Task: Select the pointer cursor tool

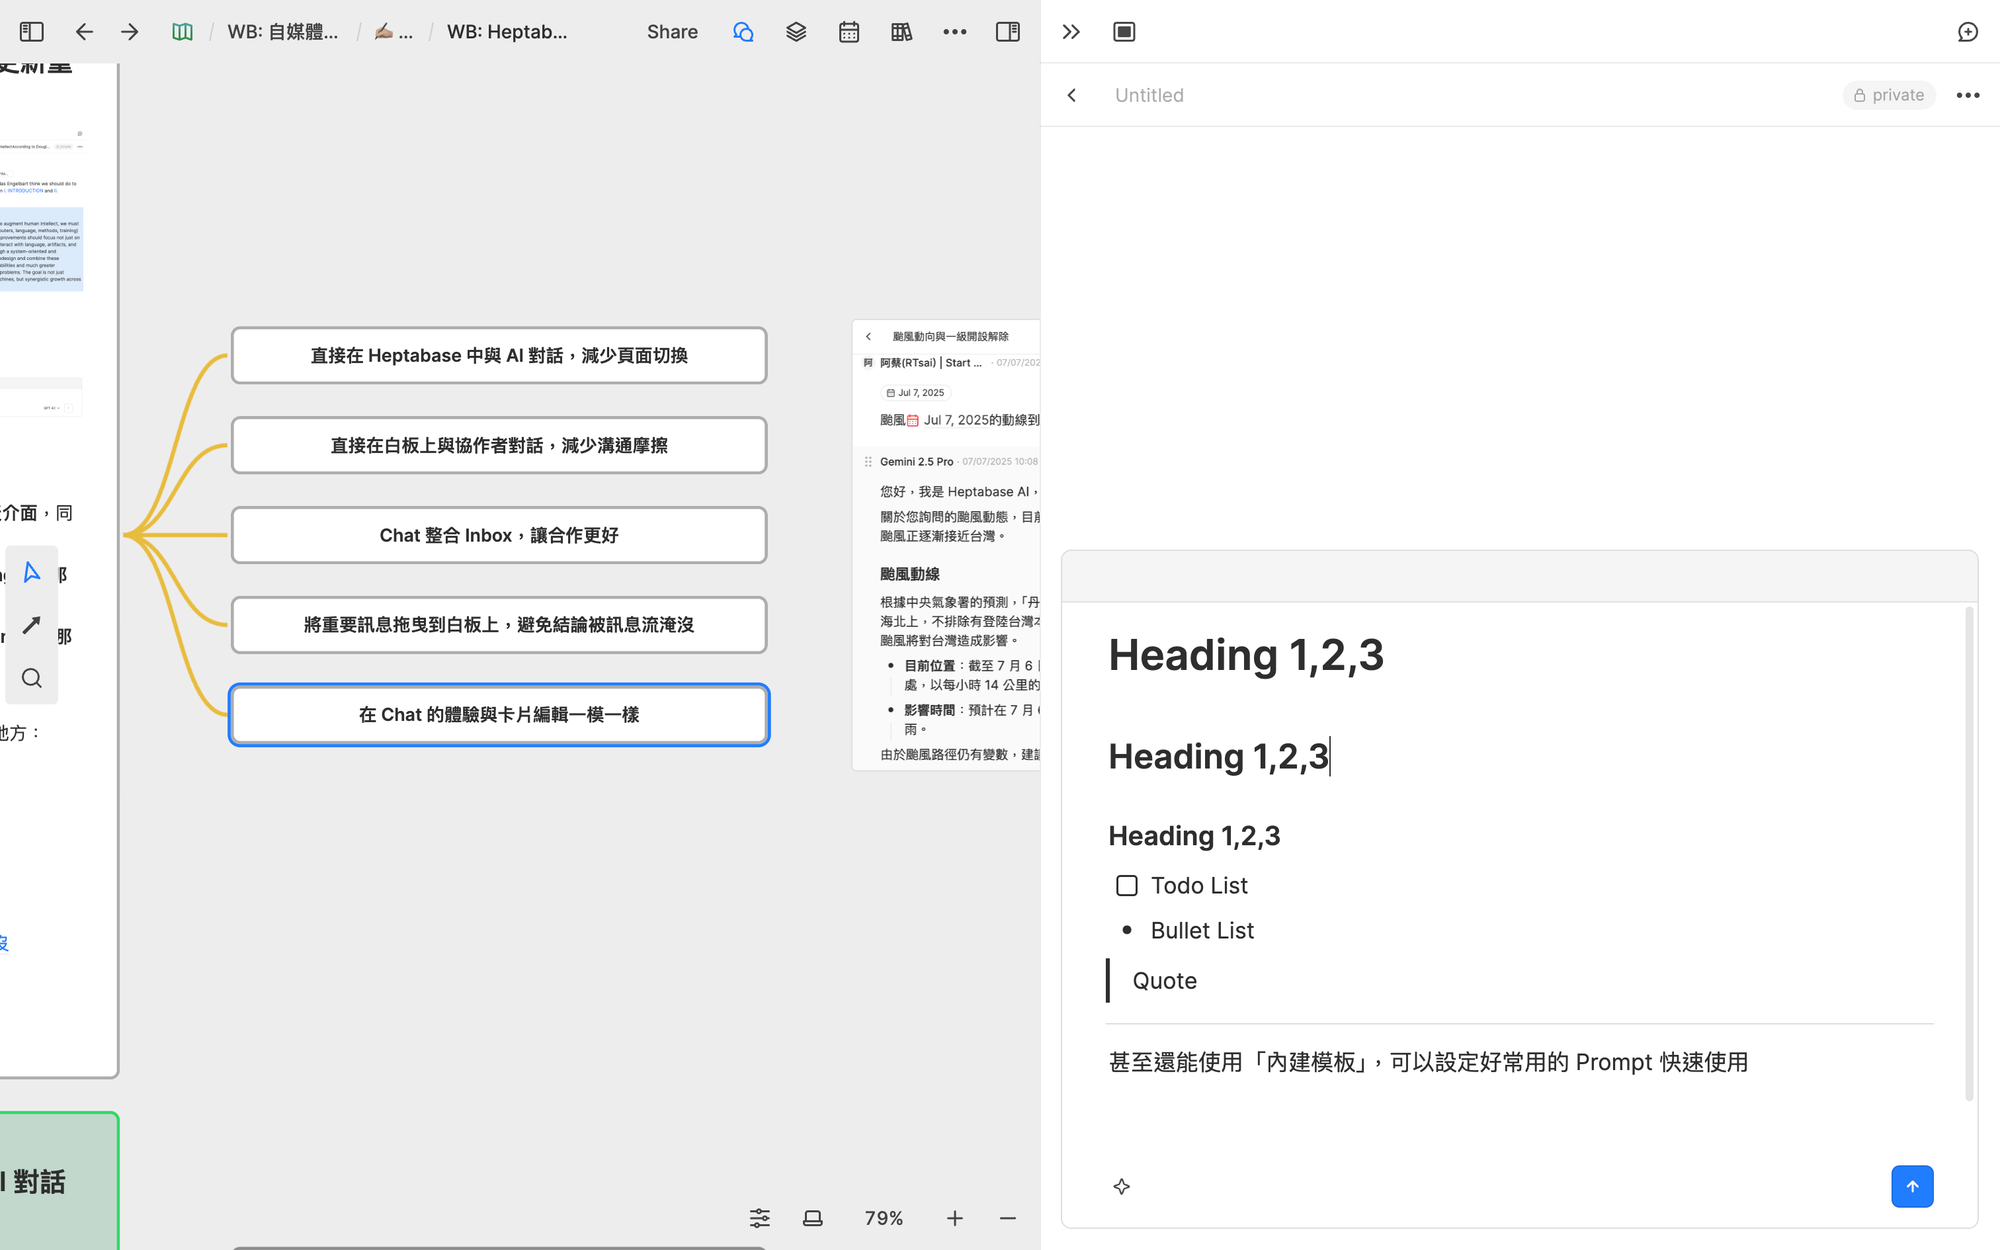Action: (32, 572)
